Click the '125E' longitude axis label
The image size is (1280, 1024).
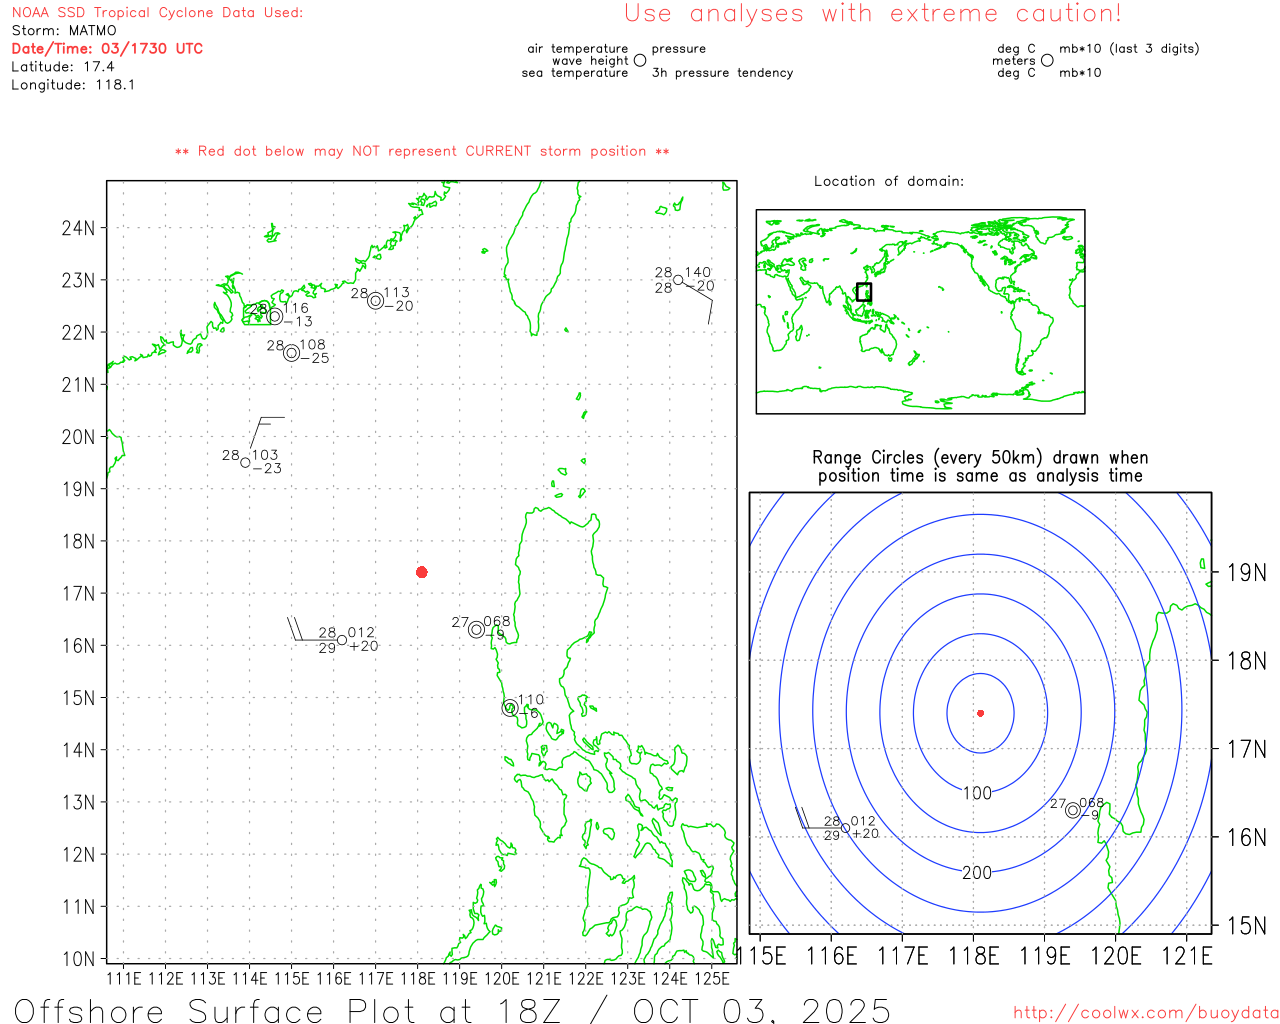pyautogui.click(x=712, y=978)
